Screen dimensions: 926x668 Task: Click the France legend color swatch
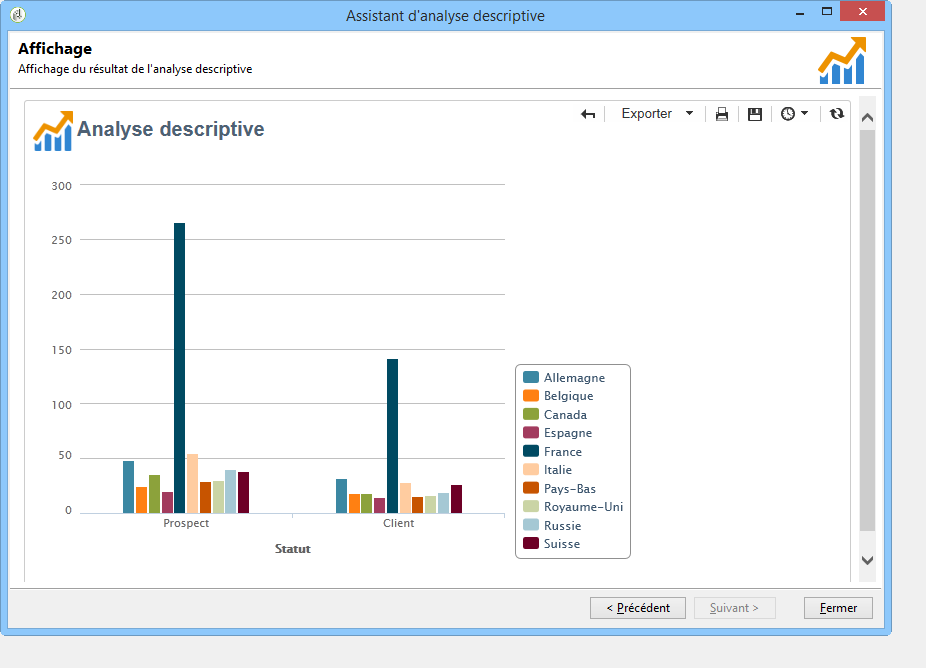[x=531, y=451]
